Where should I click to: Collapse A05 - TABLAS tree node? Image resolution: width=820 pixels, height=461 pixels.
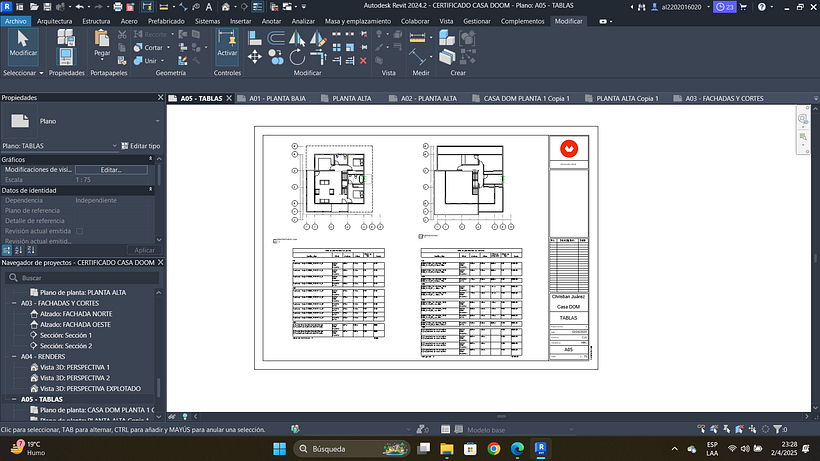(15, 399)
